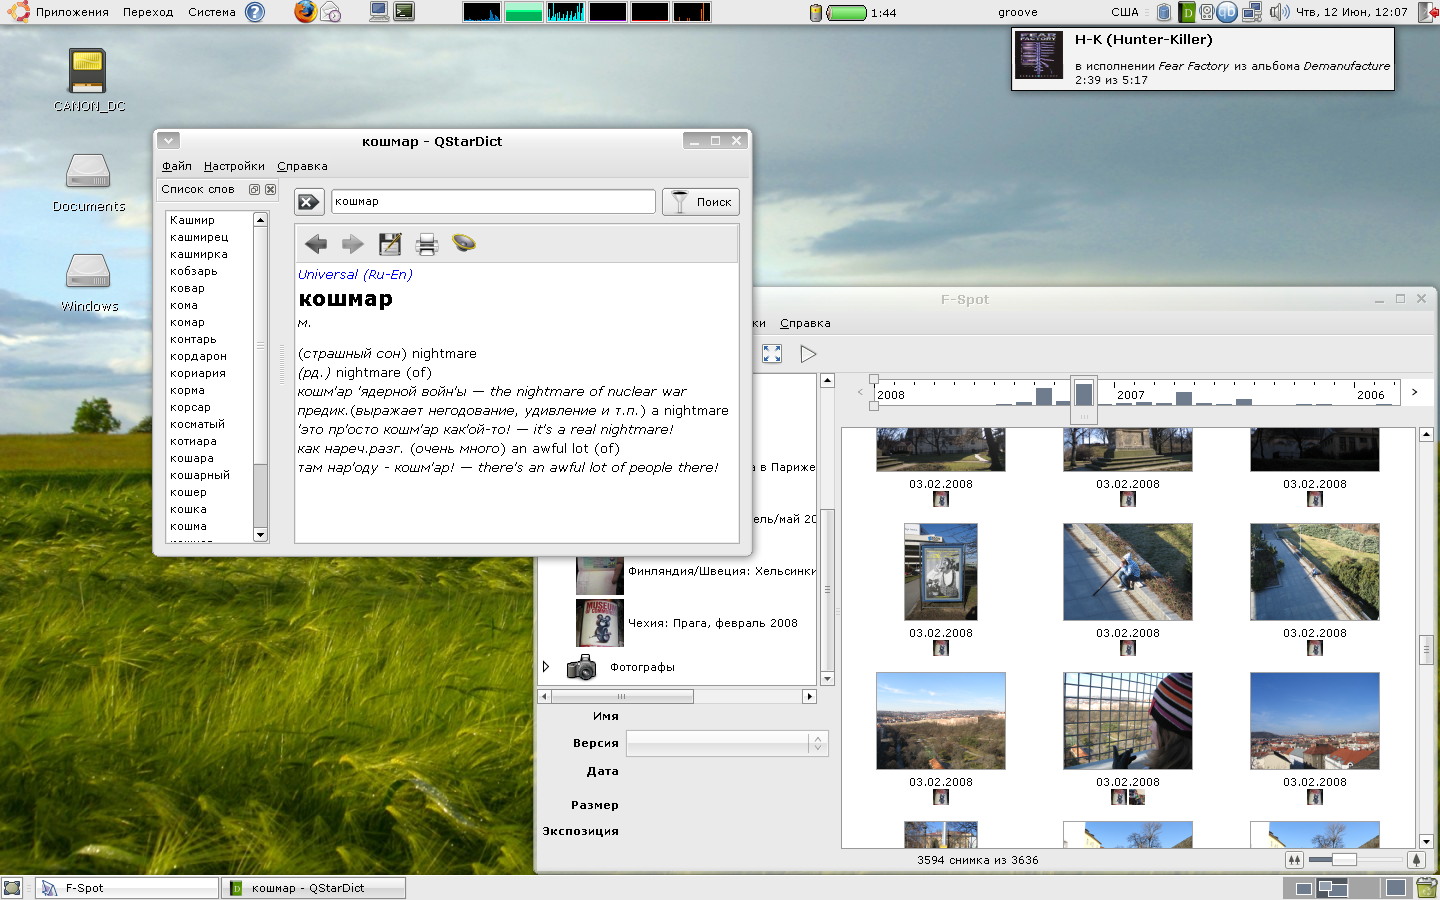Print the translation using the printer icon
Image resolution: width=1440 pixels, height=900 pixels.
pyautogui.click(x=427, y=244)
